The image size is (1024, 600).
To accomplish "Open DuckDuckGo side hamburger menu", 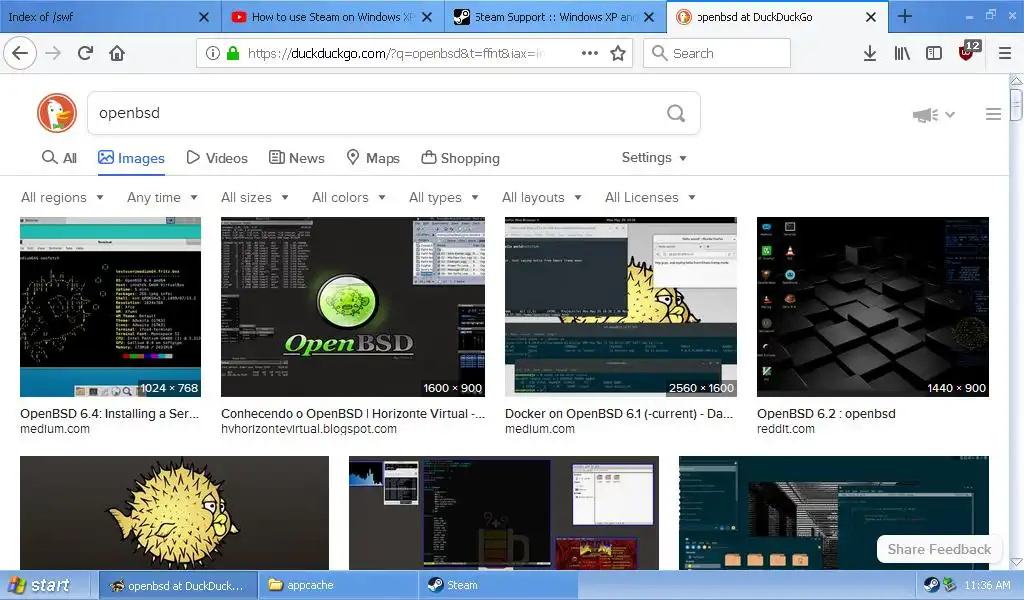I will (x=993, y=114).
